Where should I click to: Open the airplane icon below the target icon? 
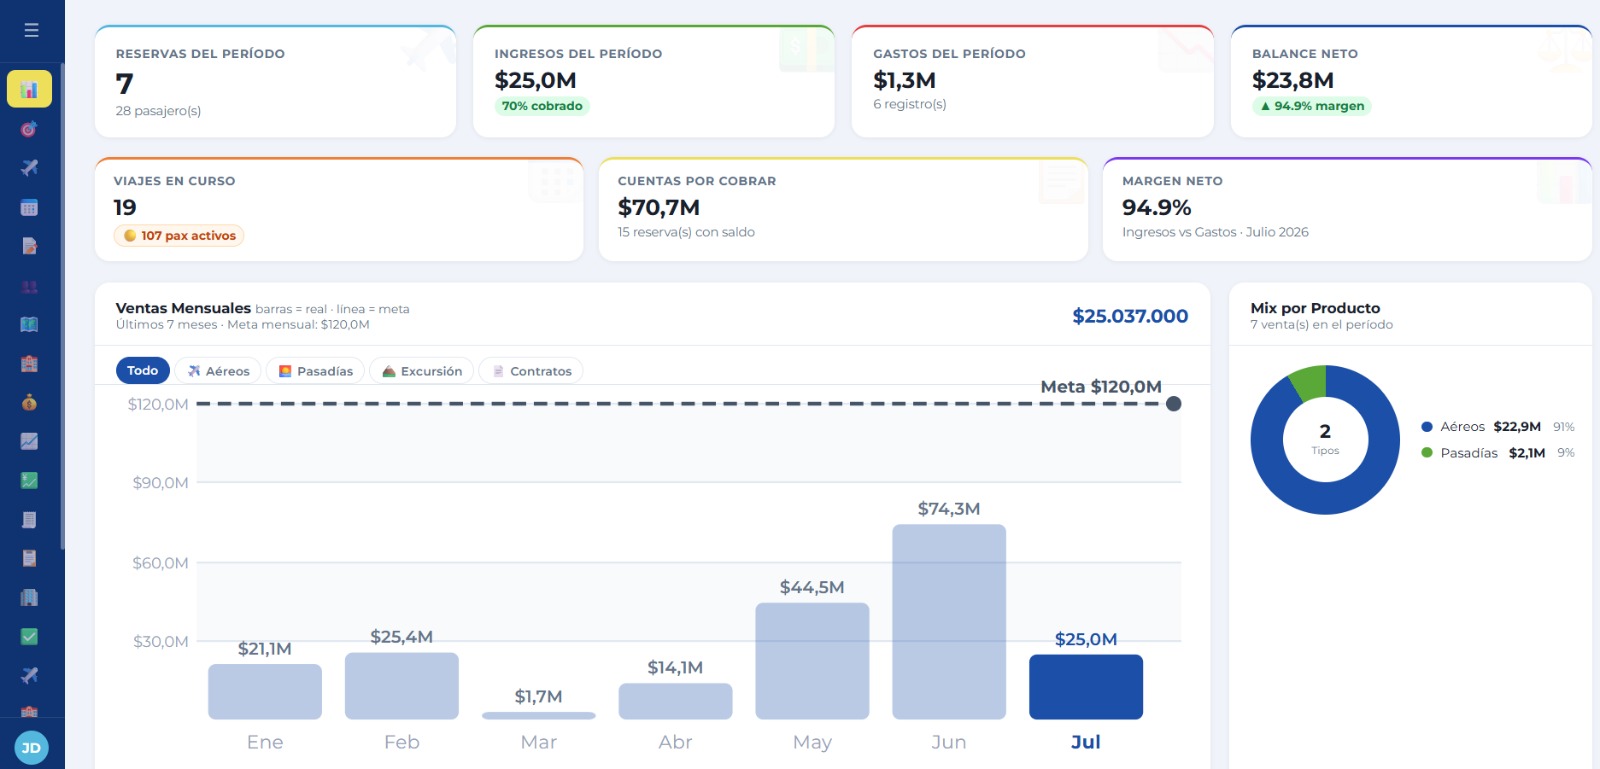click(x=29, y=167)
